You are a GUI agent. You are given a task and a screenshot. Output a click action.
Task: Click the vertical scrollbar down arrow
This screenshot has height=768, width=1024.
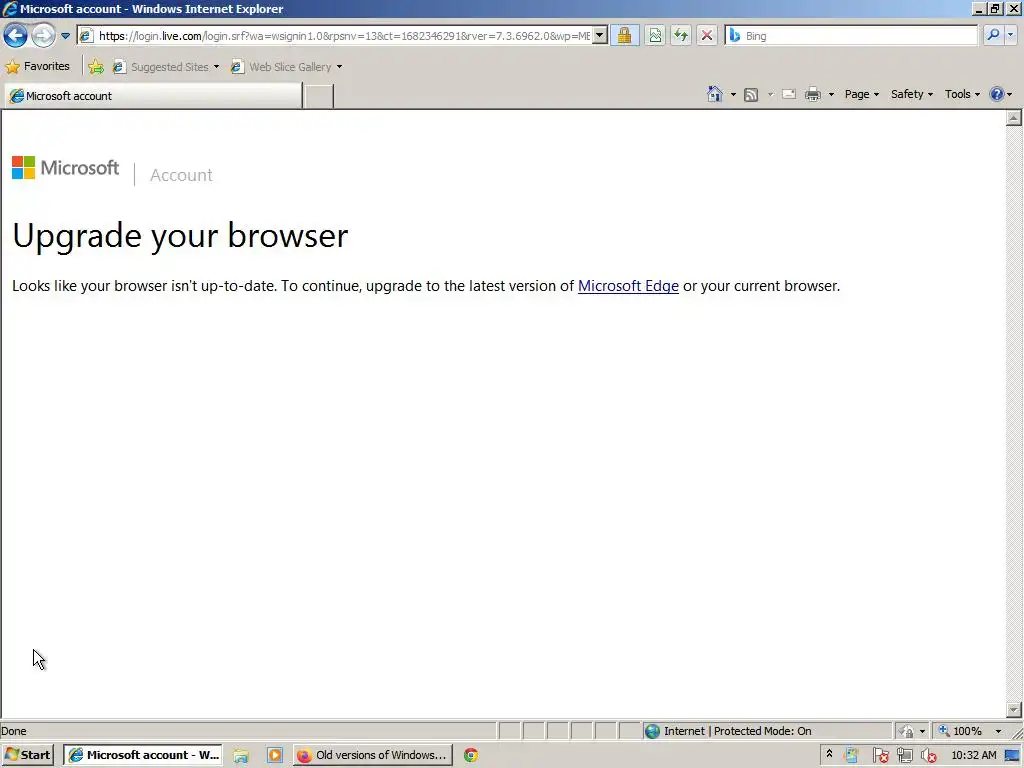[x=1014, y=709]
